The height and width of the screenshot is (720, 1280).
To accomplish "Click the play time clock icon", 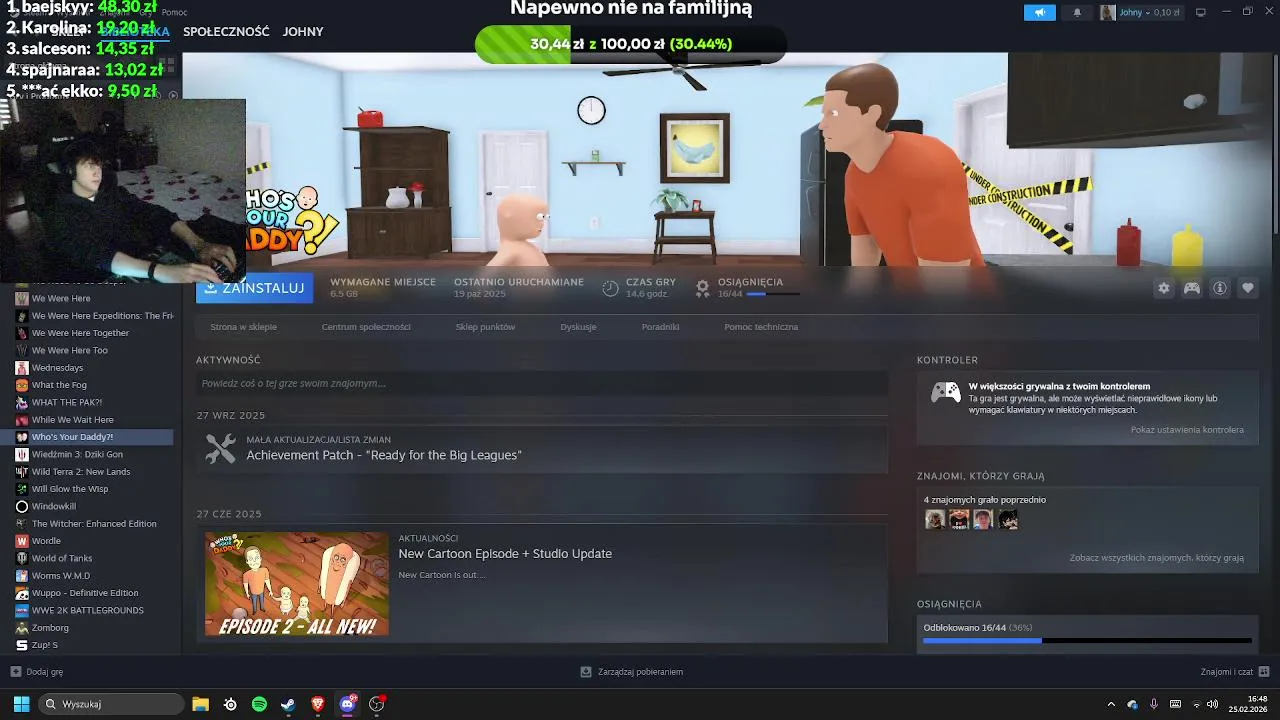I will point(611,288).
